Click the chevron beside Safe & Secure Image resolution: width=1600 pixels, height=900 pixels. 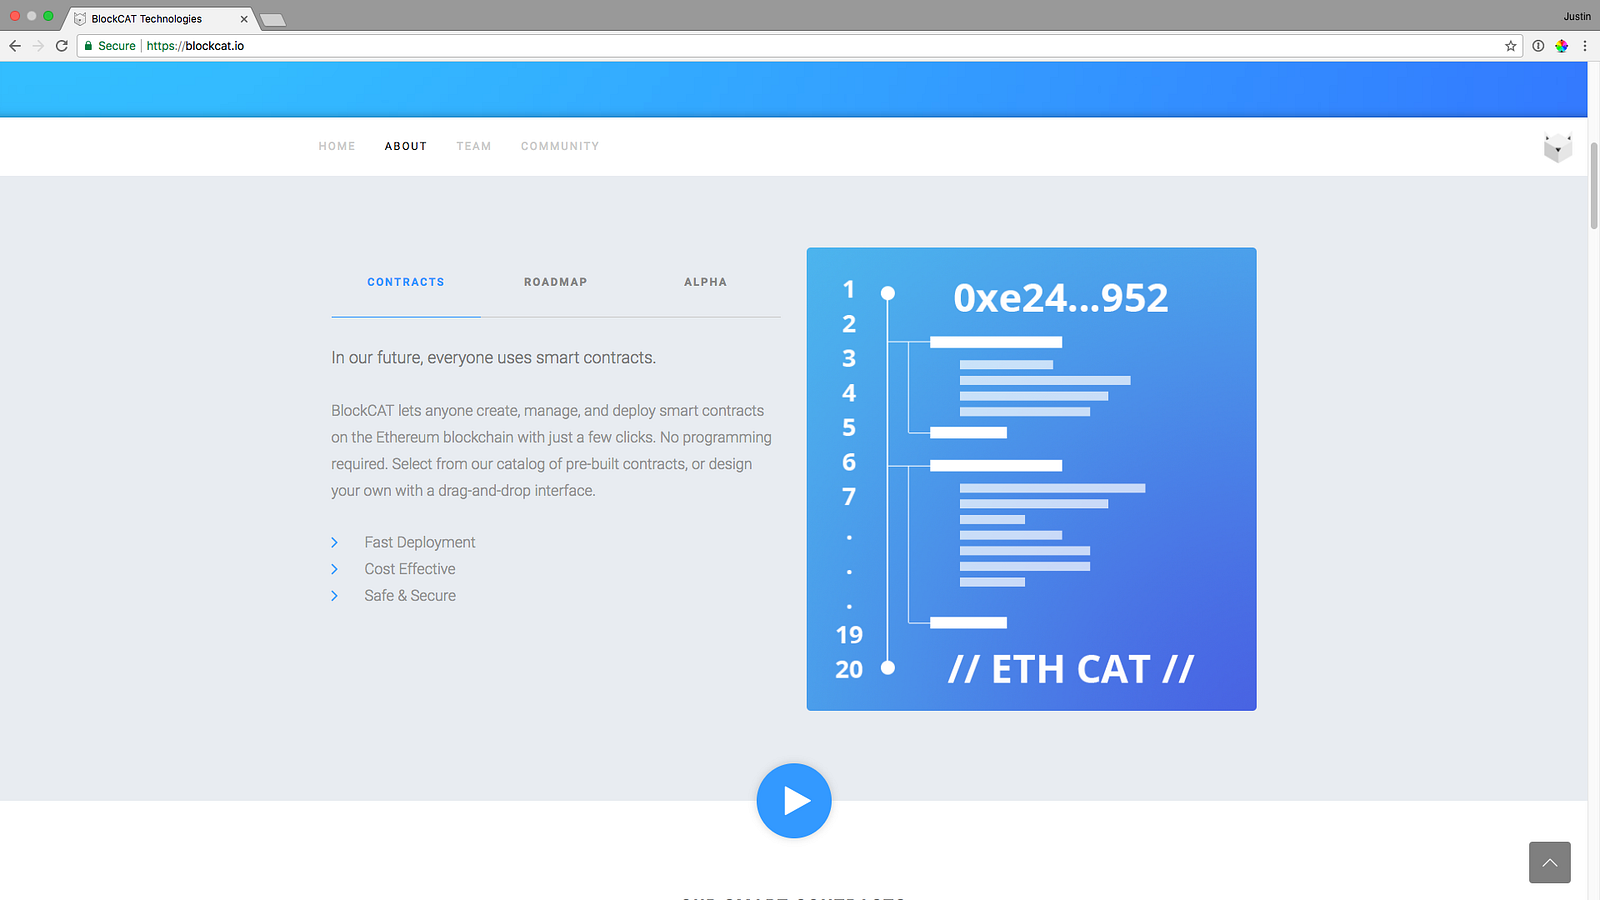(x=335, y=596)
